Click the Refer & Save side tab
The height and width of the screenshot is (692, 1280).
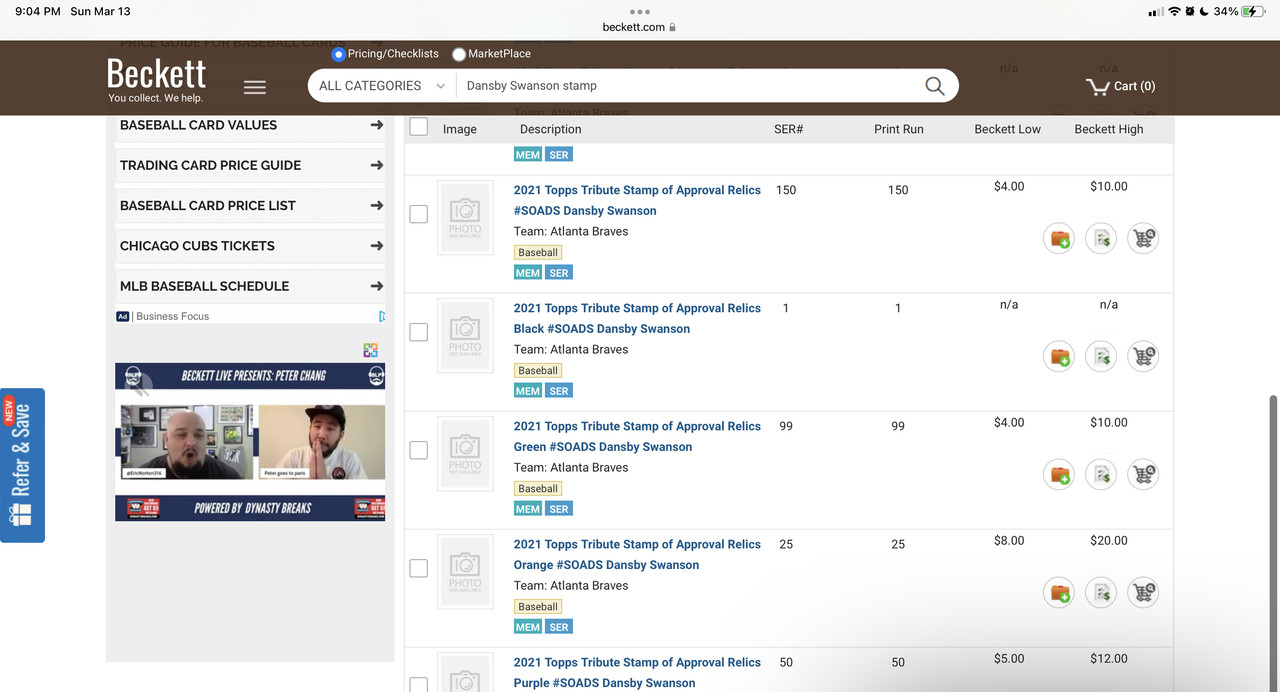(22, 465)
